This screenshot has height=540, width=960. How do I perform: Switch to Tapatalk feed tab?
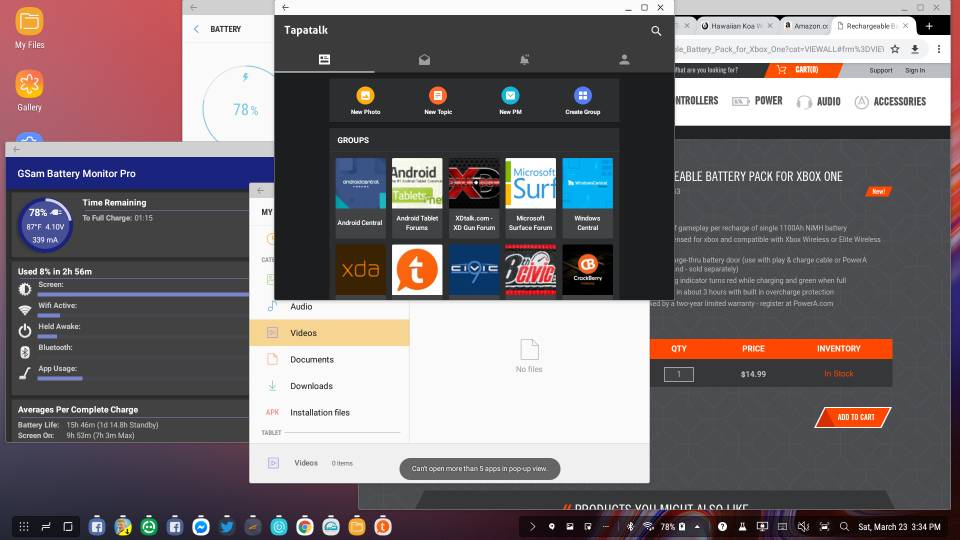click(x=324, y=59)
